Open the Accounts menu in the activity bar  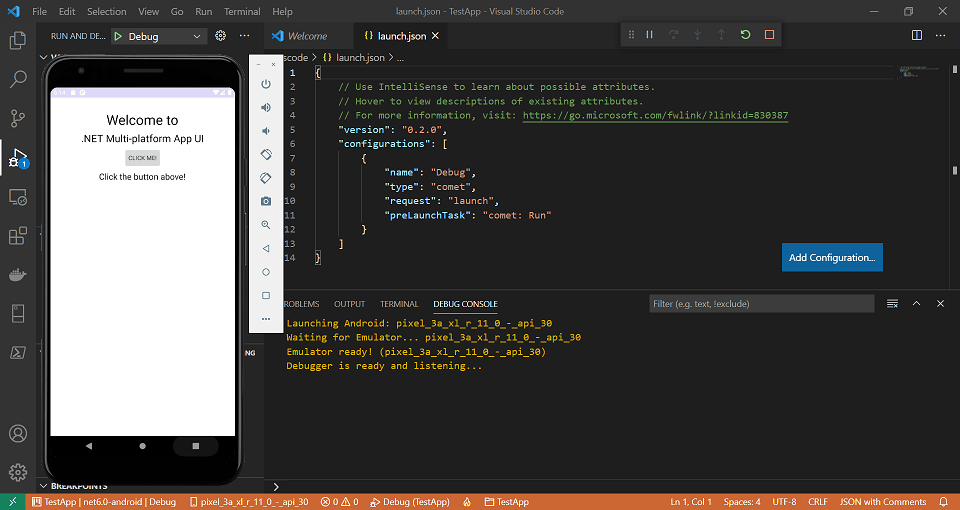point(18,433)
